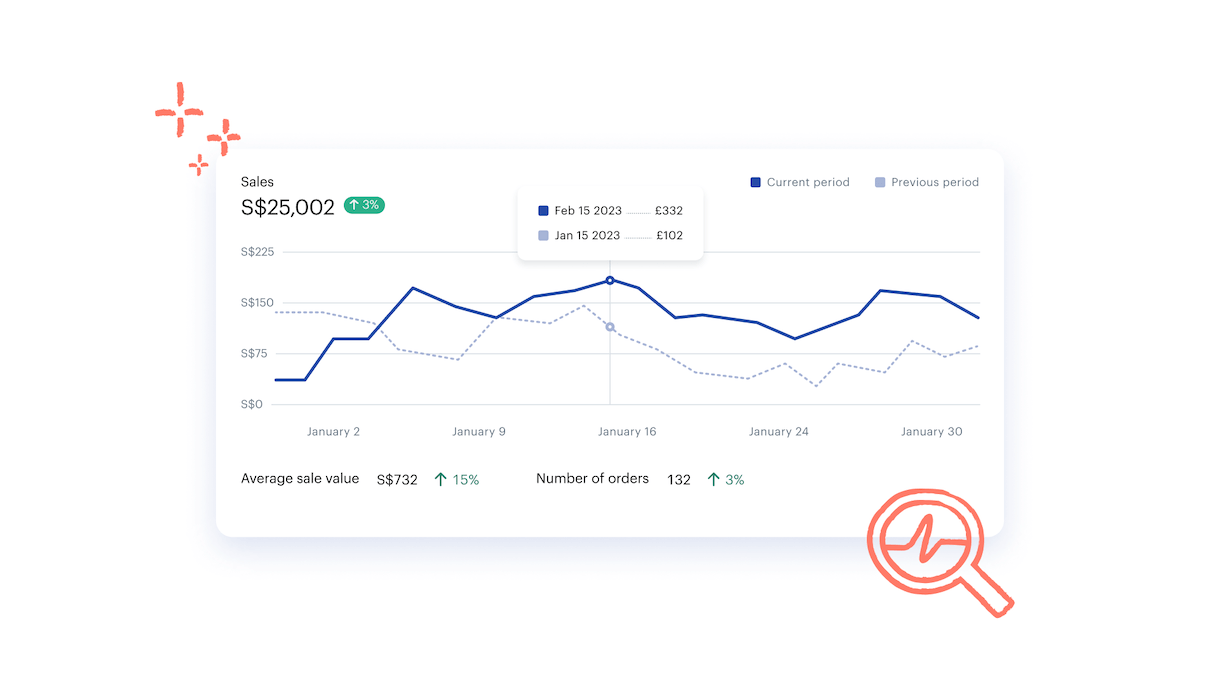Click the Average sale value label
Viewport: 1220px width, 686px height.
[x=300, y=479]
